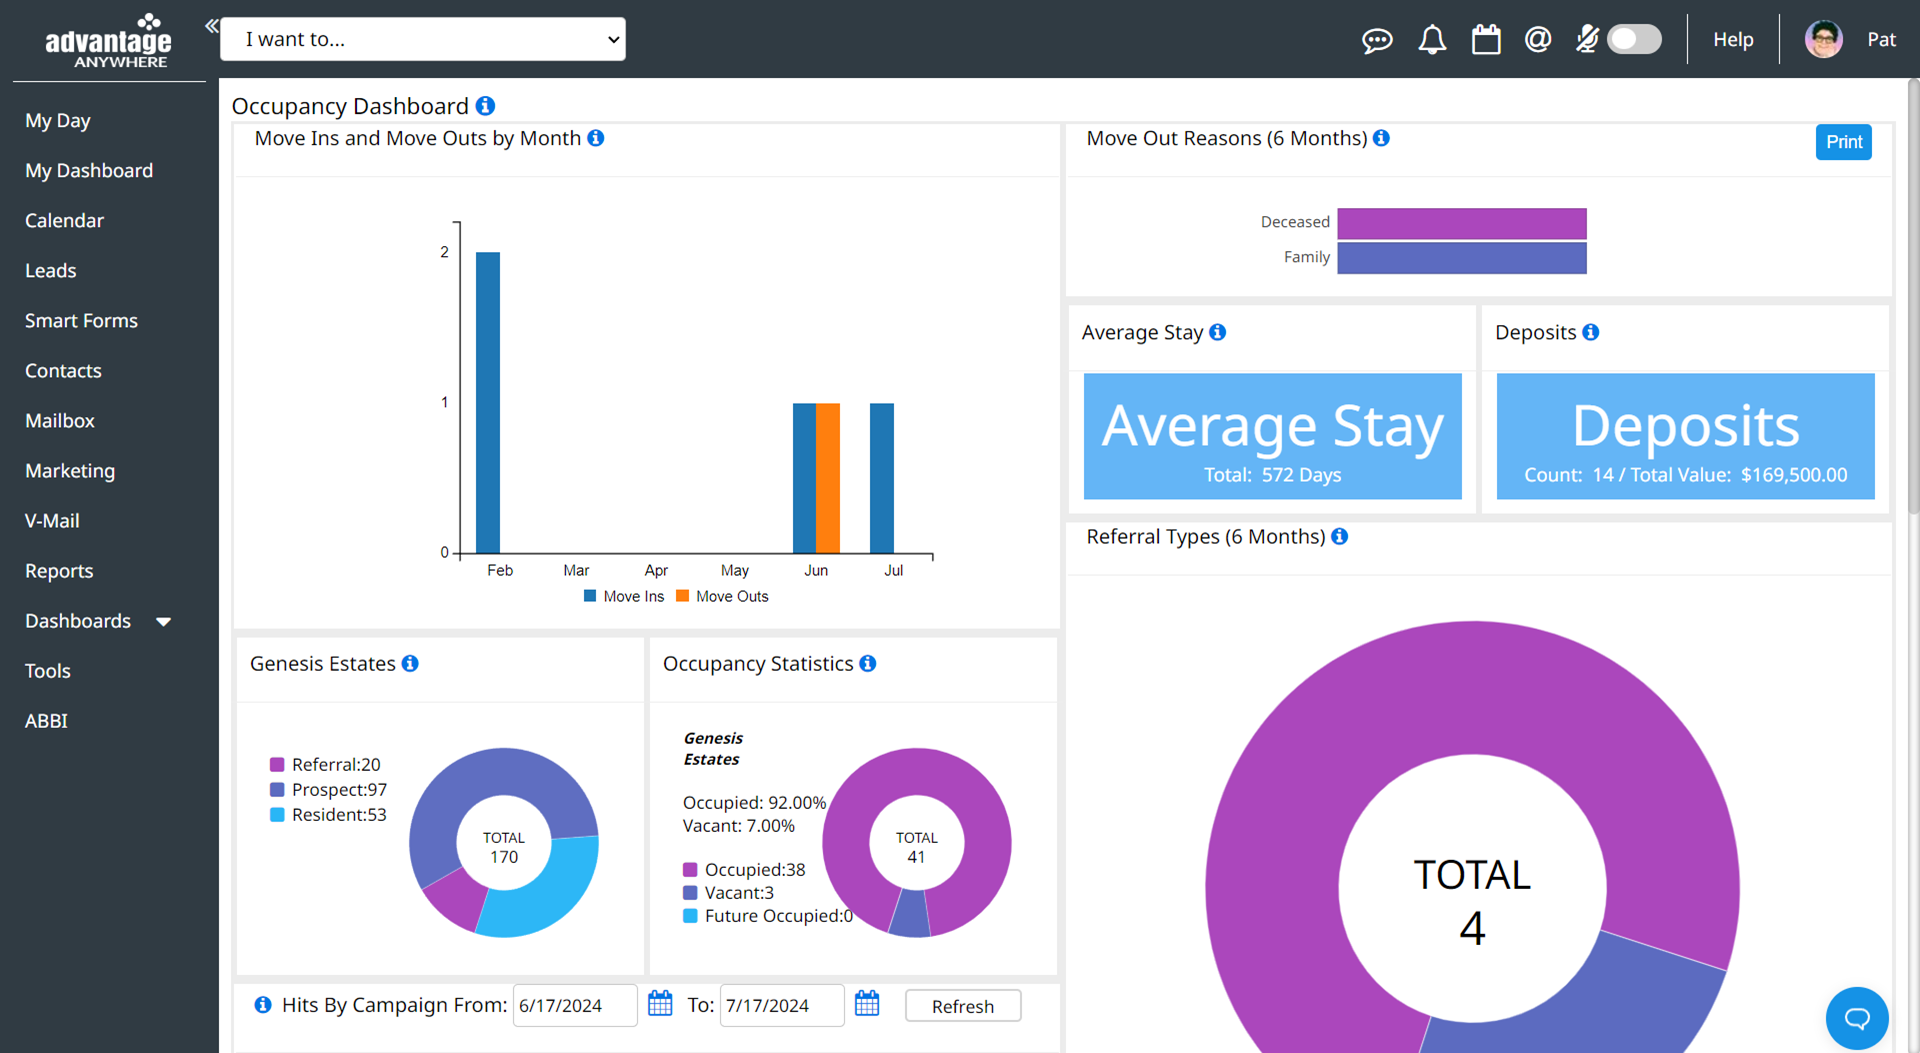This screenshot has width=1920, height=1053.
Task: Toggle the microphone switch in the top bar
Action: point(1633,39)
